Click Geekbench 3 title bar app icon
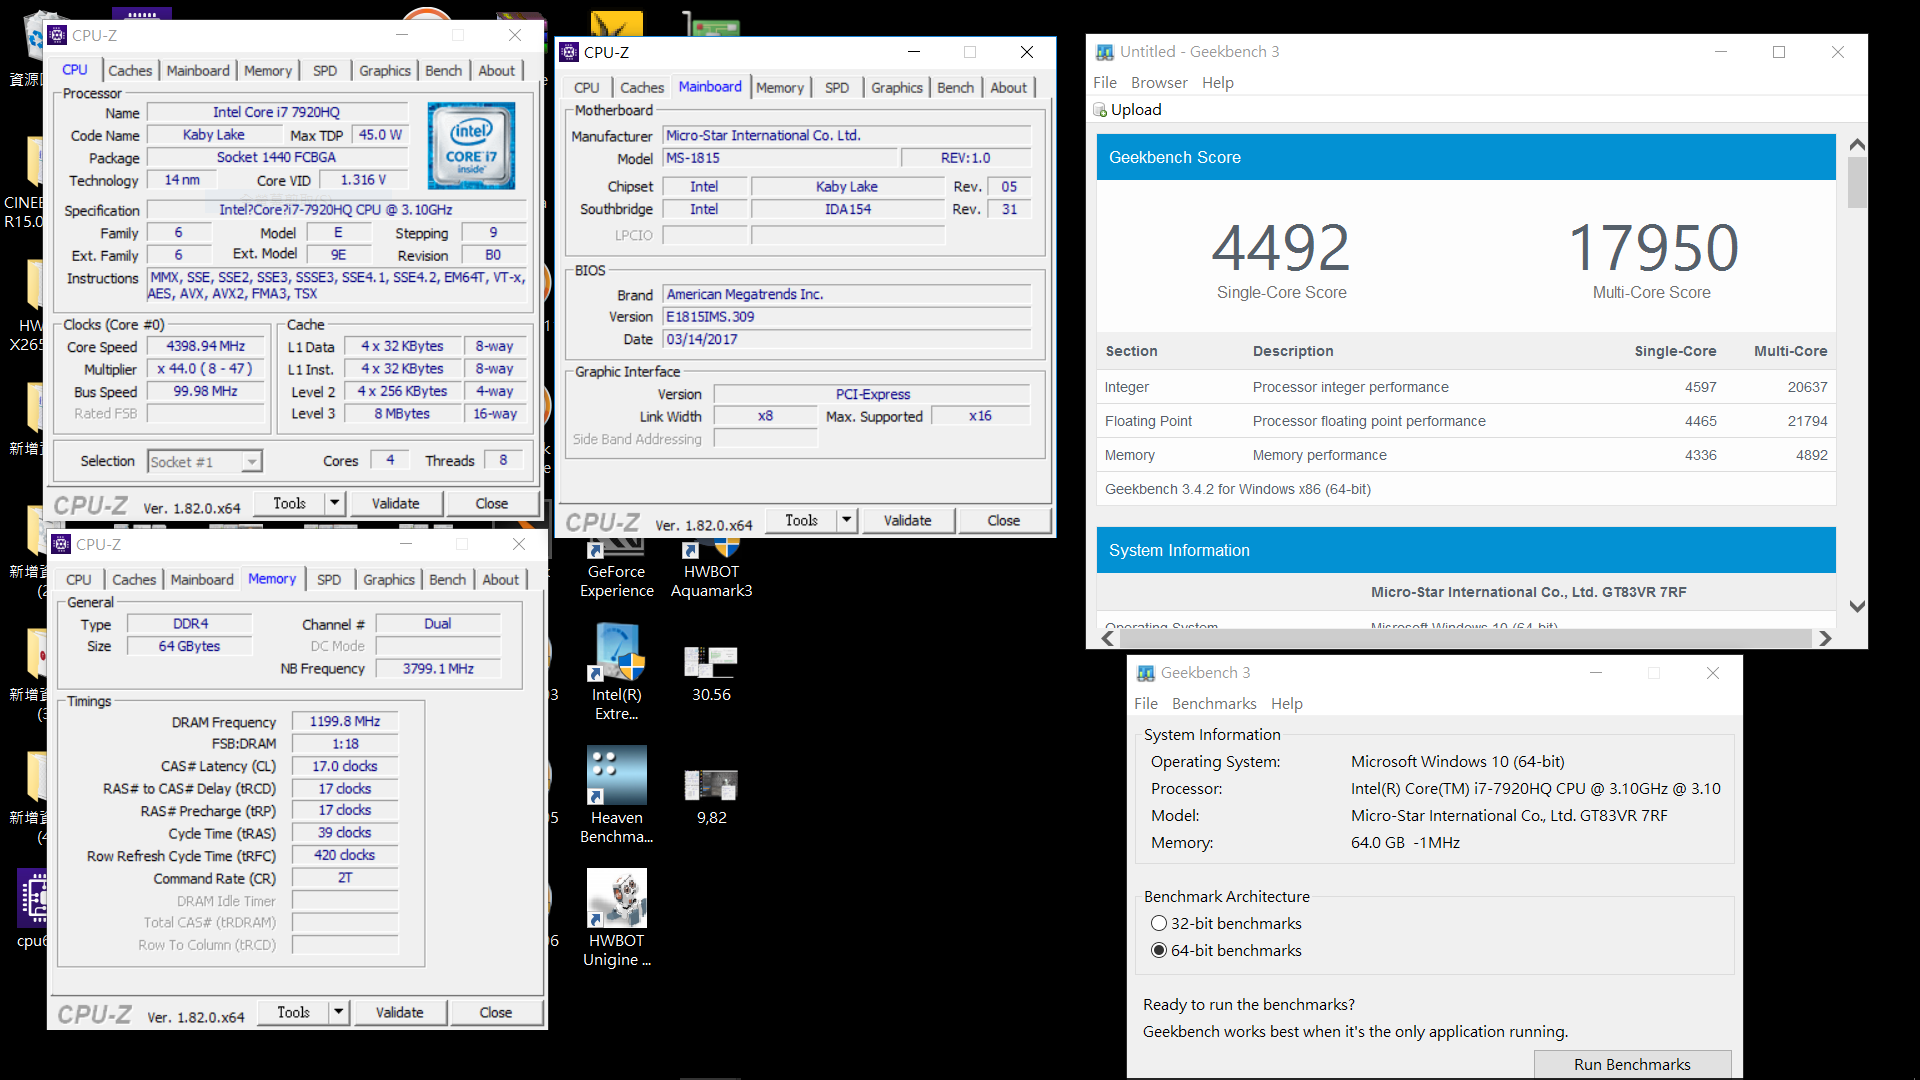1920x1080 pixels. tap(1146, 673)
